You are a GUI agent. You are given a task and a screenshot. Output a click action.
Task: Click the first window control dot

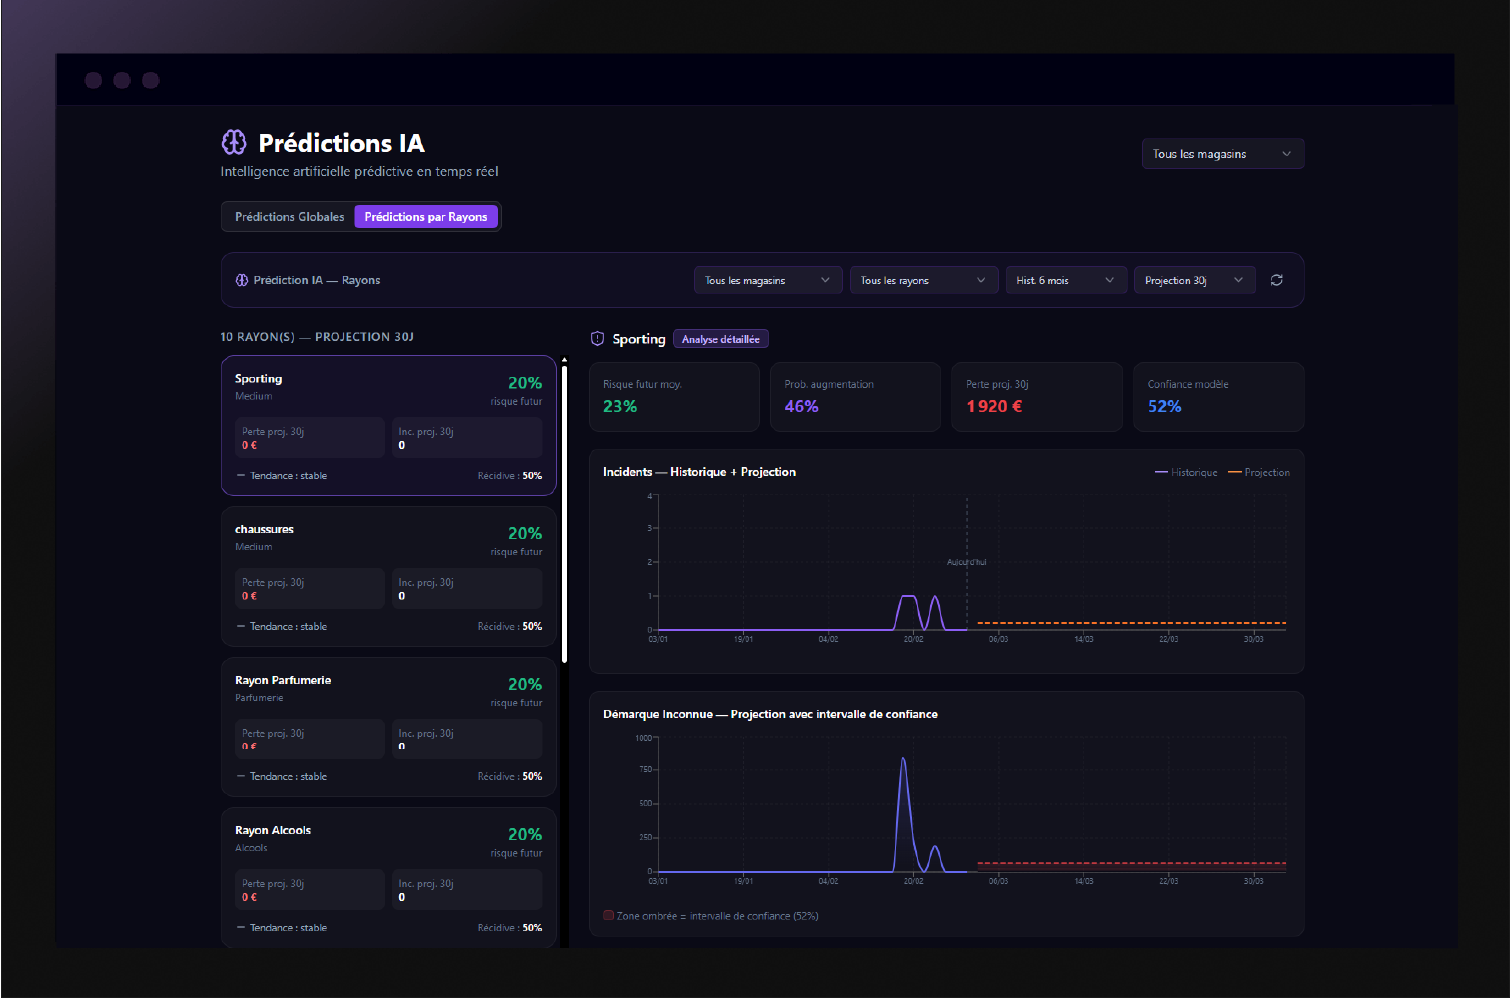93,80
